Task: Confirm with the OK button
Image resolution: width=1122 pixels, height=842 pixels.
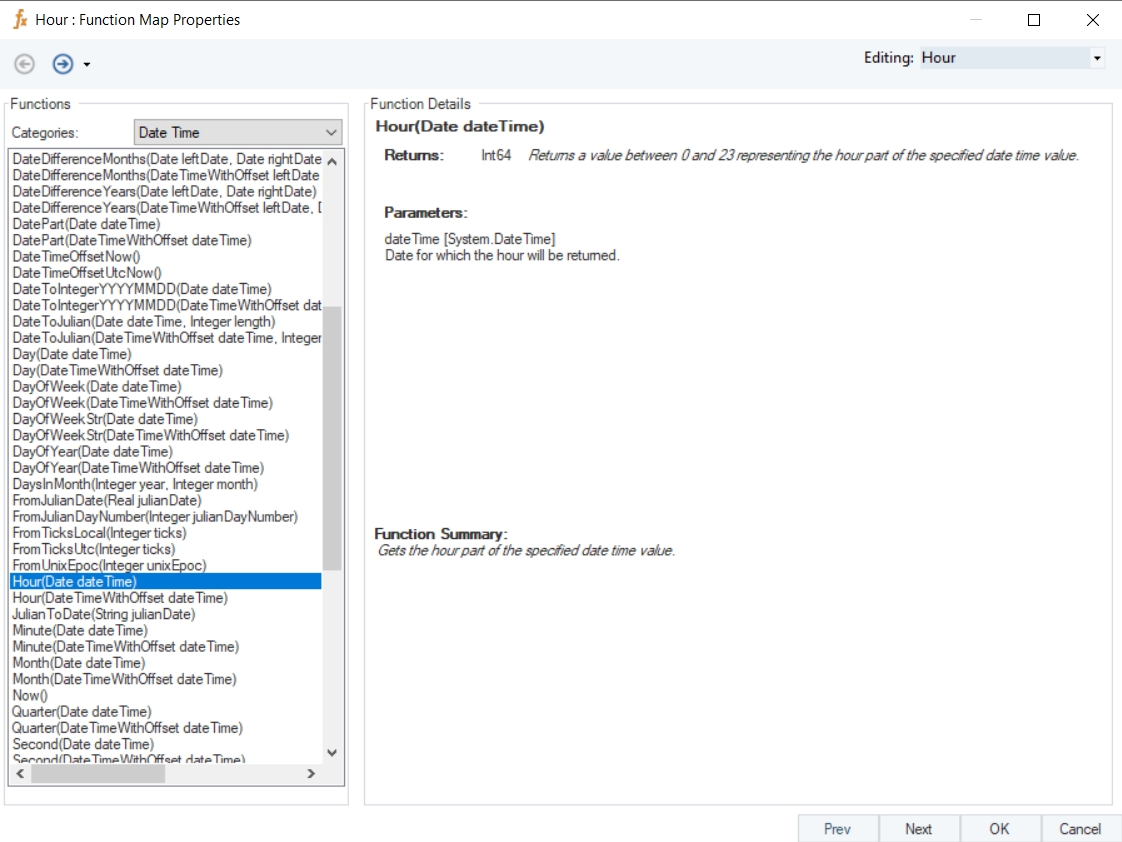Action: point(999,828)
